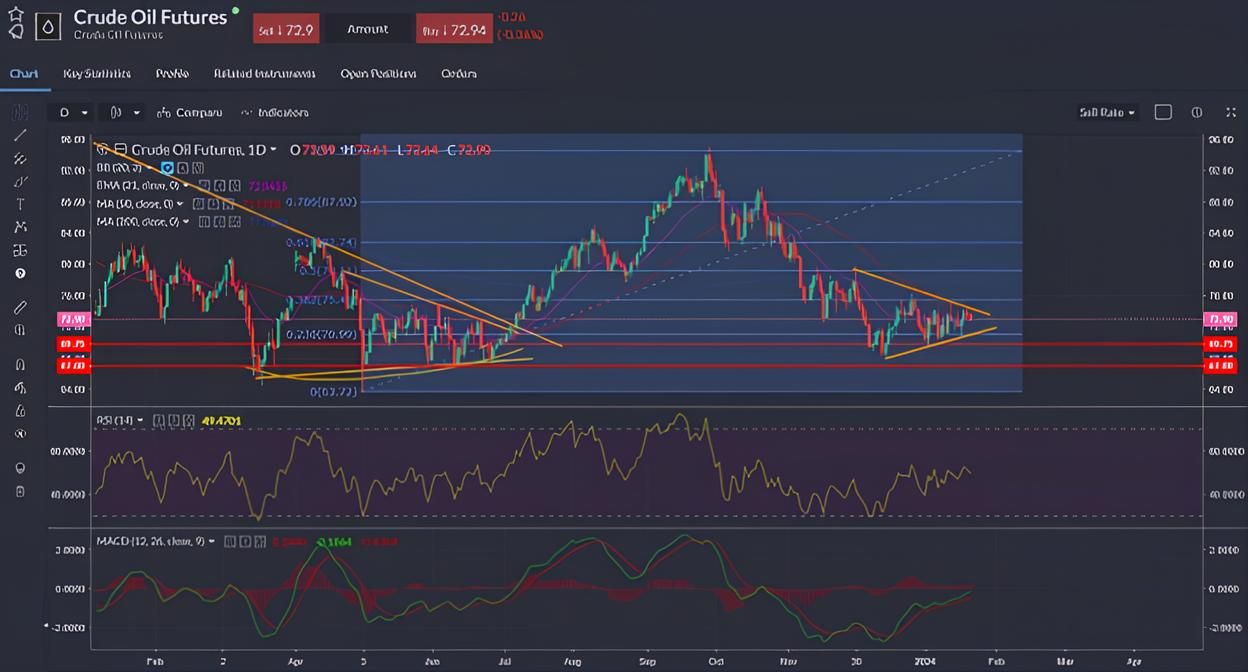The image size is (1248, 672).
Task: Open the candle chart type dropdown
Action: point(124,112)
